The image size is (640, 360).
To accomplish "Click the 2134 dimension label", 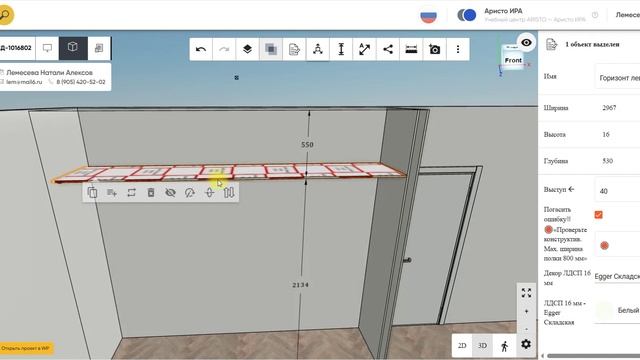I will pos(300,285).
